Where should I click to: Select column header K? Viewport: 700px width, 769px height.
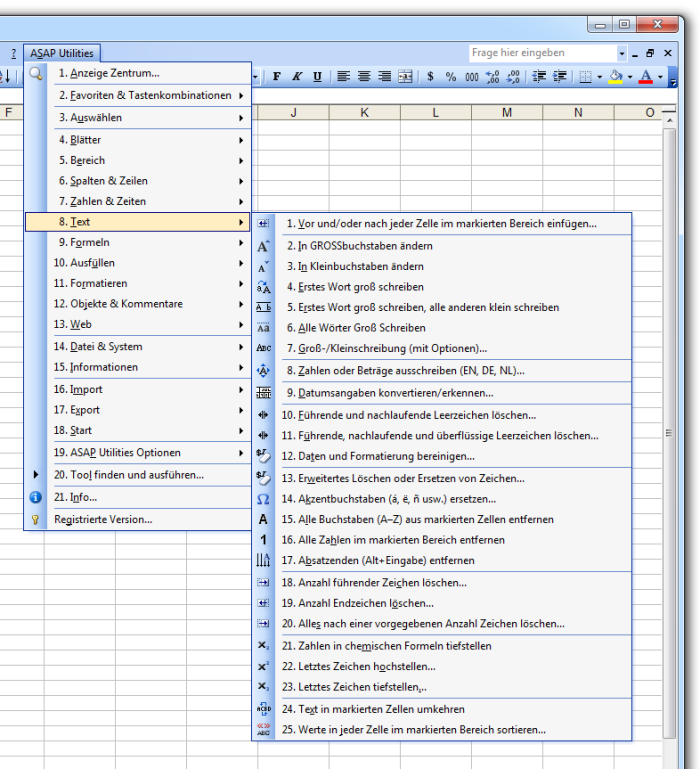(x=364, y=113)
